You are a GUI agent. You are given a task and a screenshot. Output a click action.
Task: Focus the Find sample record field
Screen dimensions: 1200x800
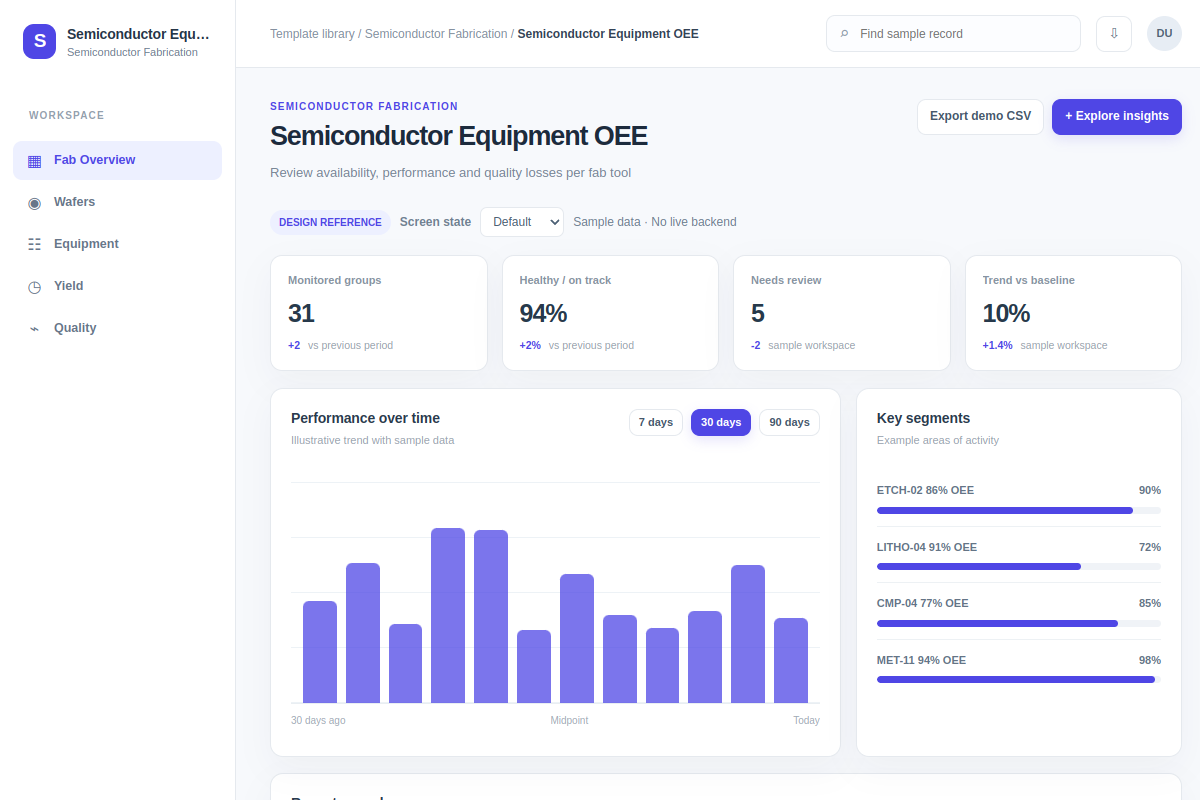click(953, 33)
